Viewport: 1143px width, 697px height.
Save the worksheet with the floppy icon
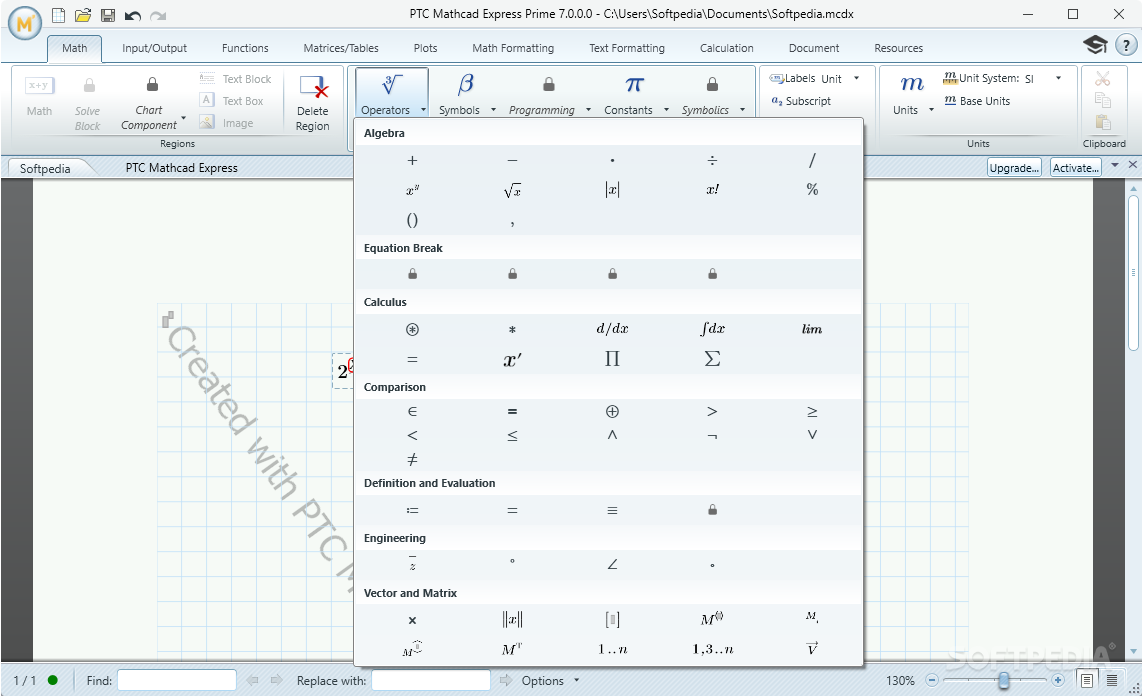[x=108, y=15]
